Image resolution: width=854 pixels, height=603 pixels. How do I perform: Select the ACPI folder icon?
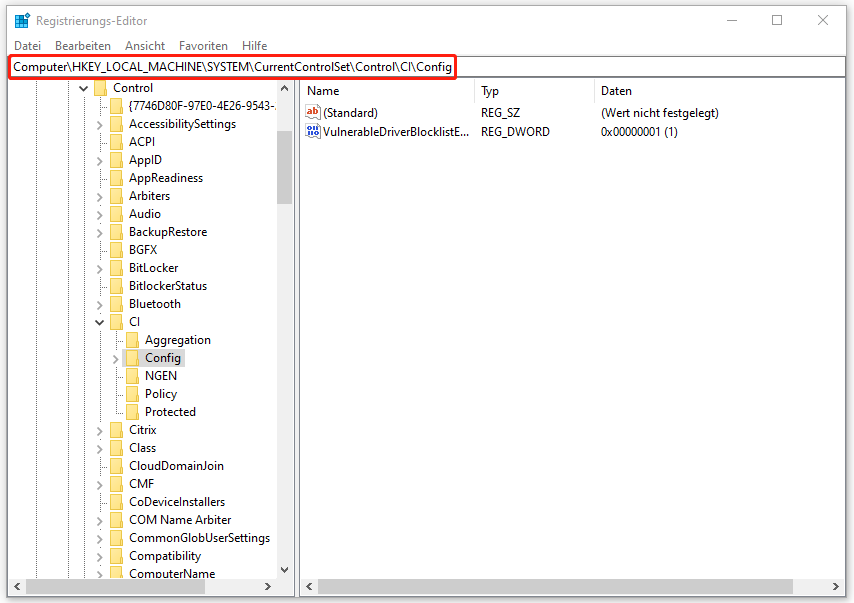[116, 142]
